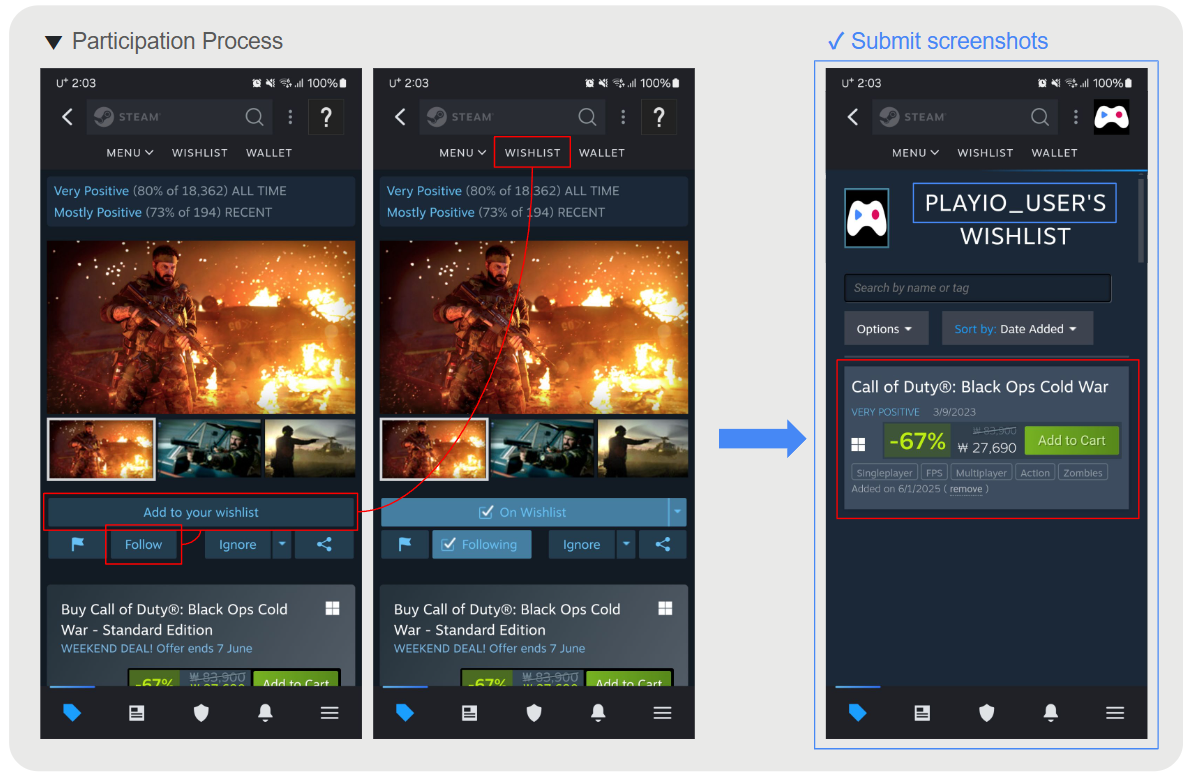
Task: Tap Playio controller avatar in top bar
Action: coord(1112,117)
